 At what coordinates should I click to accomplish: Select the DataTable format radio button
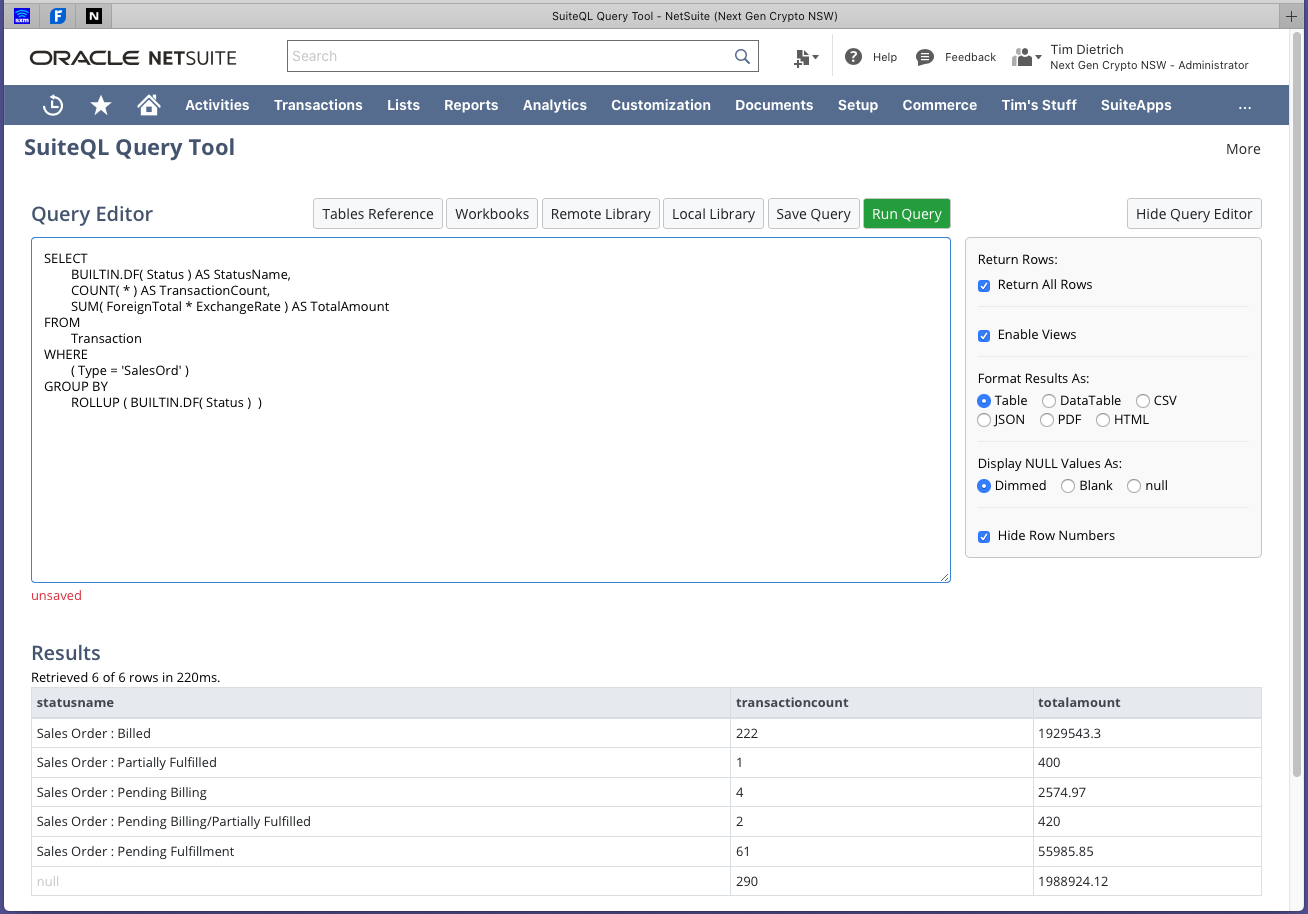[x=1049, y=401]
